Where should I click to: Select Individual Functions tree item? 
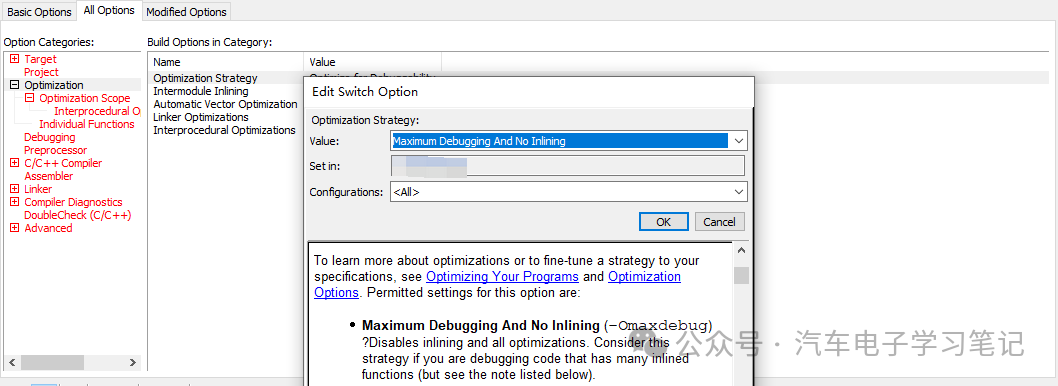point(87,124)
